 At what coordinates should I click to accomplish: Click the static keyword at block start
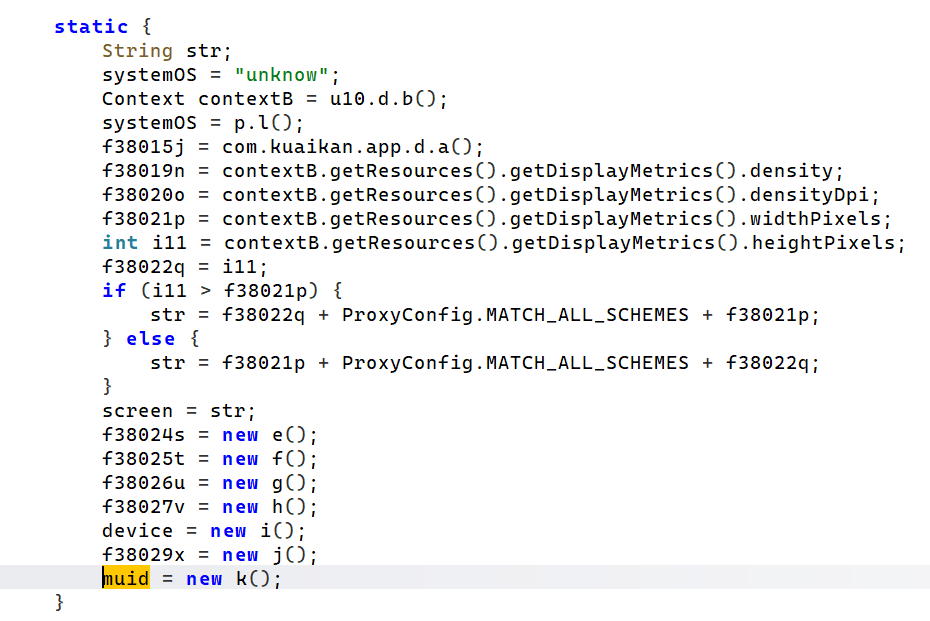coord(91,27)
